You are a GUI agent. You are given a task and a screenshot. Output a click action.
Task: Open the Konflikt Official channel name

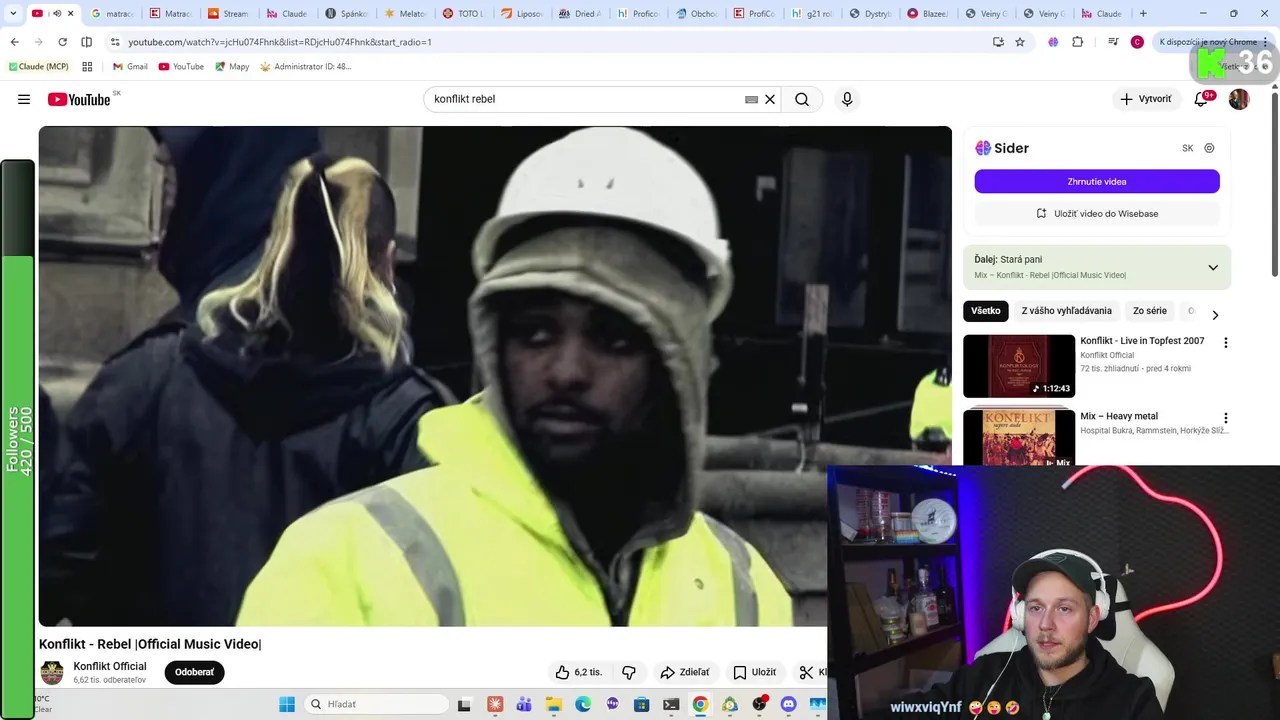[x=110, y=666]
